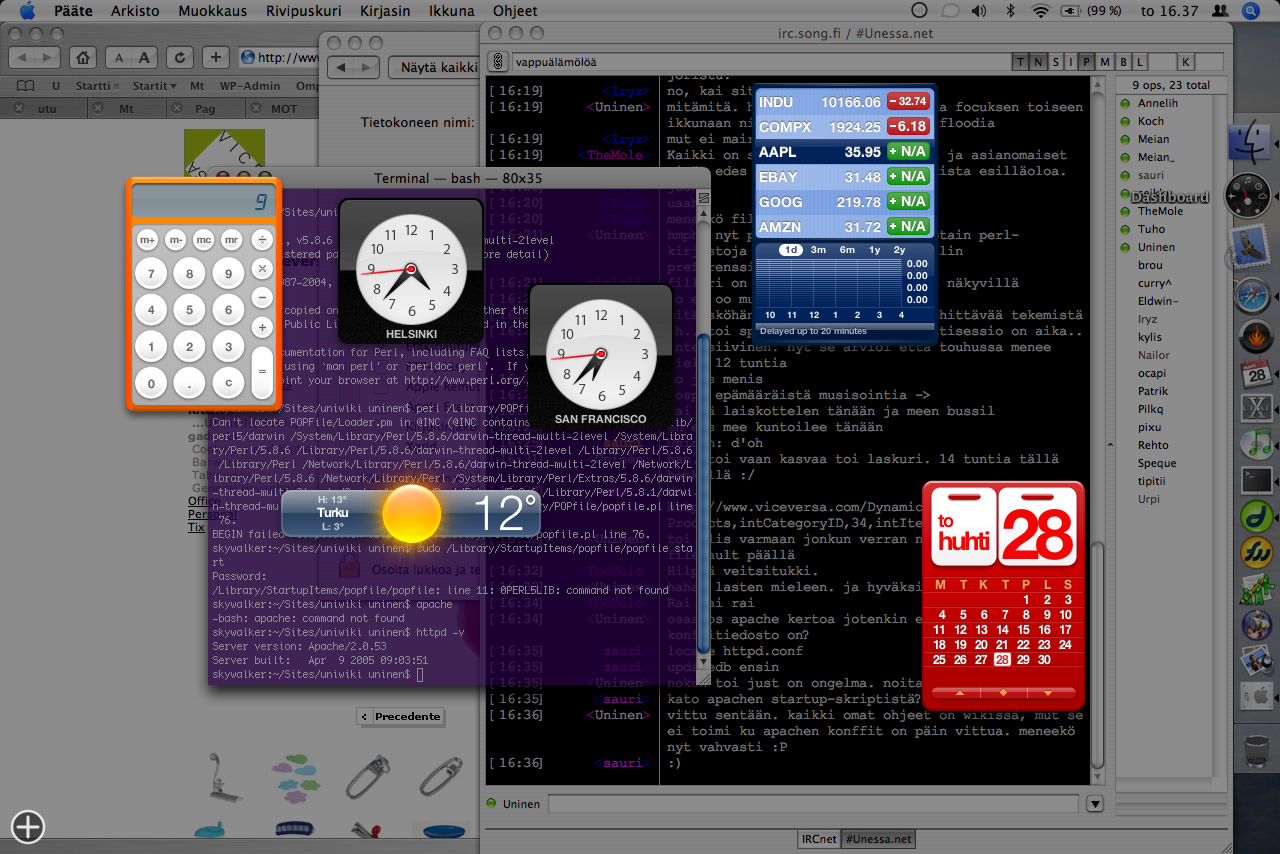Open the WP-Admin bookmark link
Screen dimensions: 1280x854
(250, 86)
